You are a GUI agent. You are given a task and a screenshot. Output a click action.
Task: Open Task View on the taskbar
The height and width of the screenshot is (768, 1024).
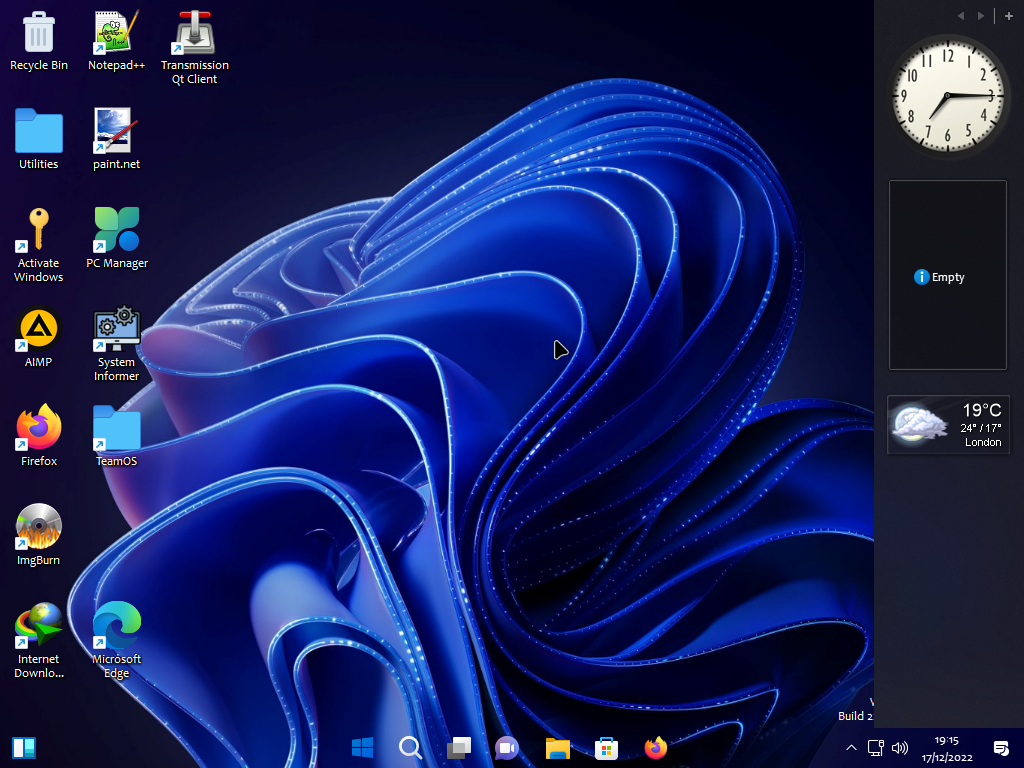(459, 748)
